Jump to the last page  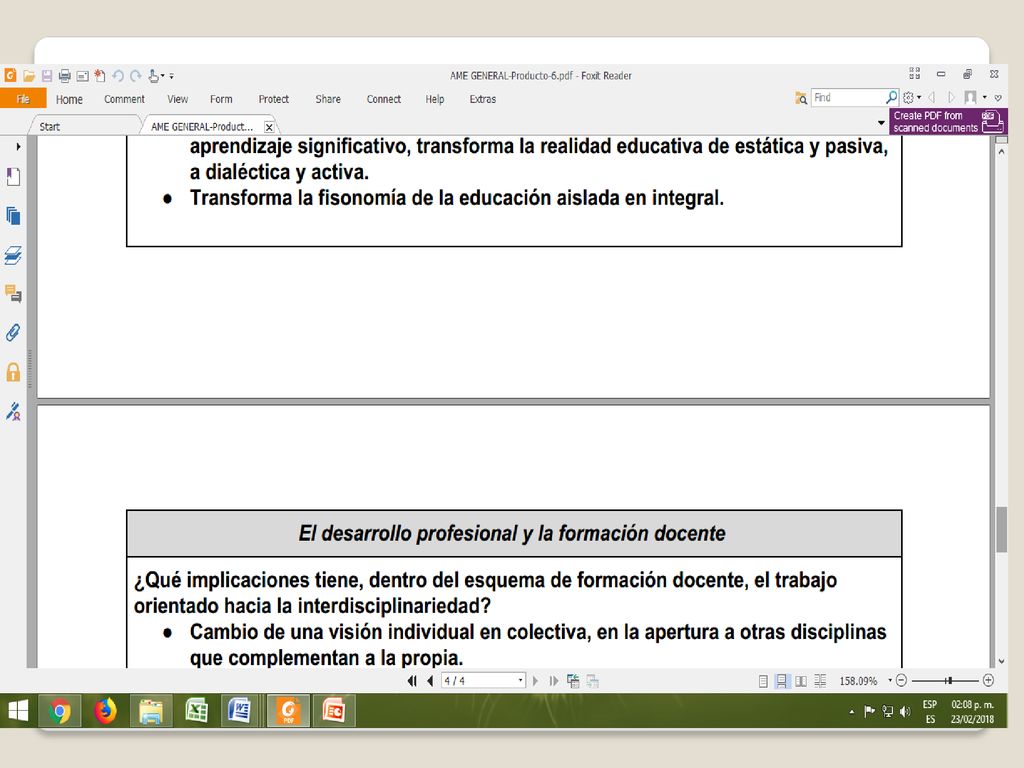pos(554,681)
